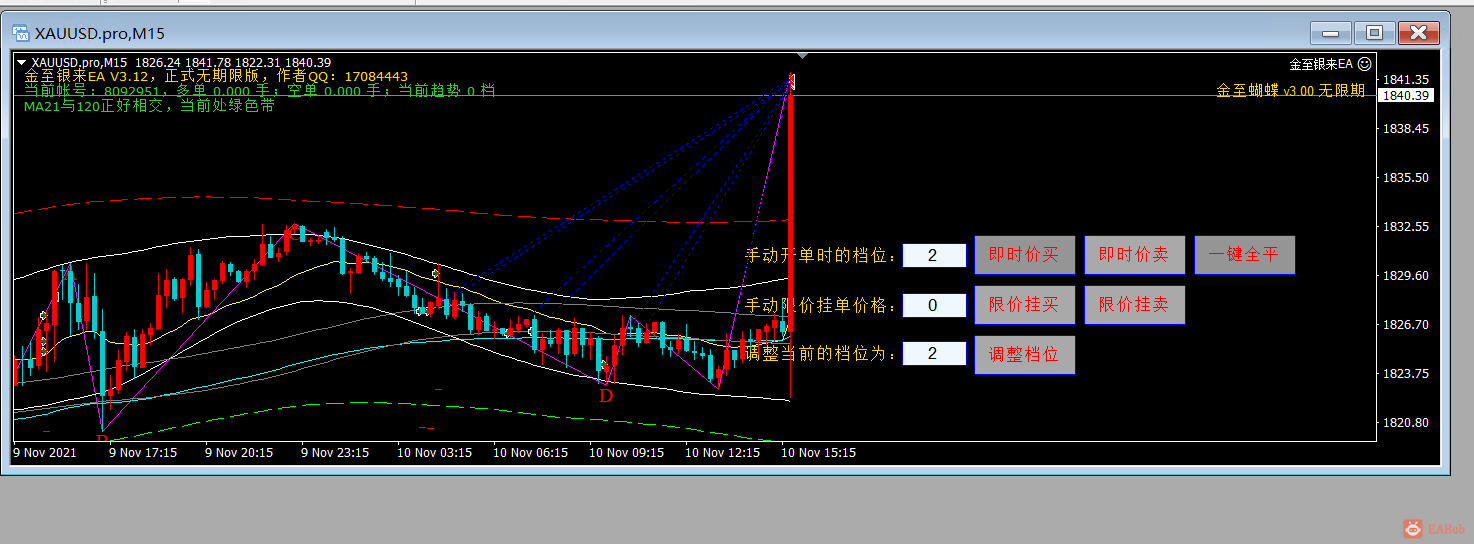Click the 9 Nov 17:15 time label
The height and width of the screenshot is (544, 1474).
click(x=143, y=453)
